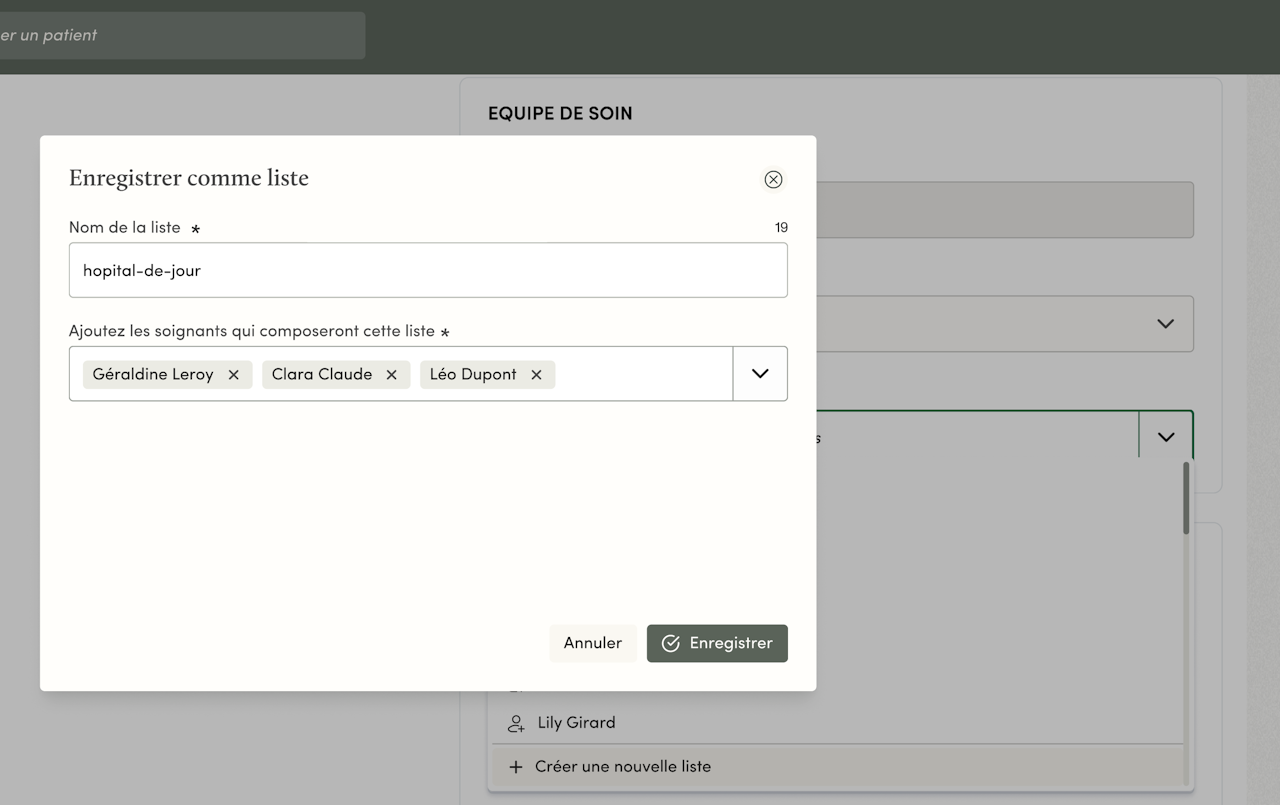
Task: Click Annuler button
Action: point(593,643)
